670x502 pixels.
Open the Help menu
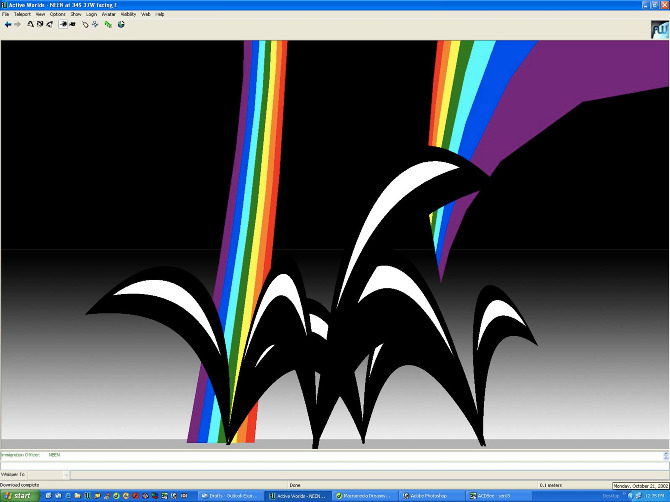tap(160, 15)
